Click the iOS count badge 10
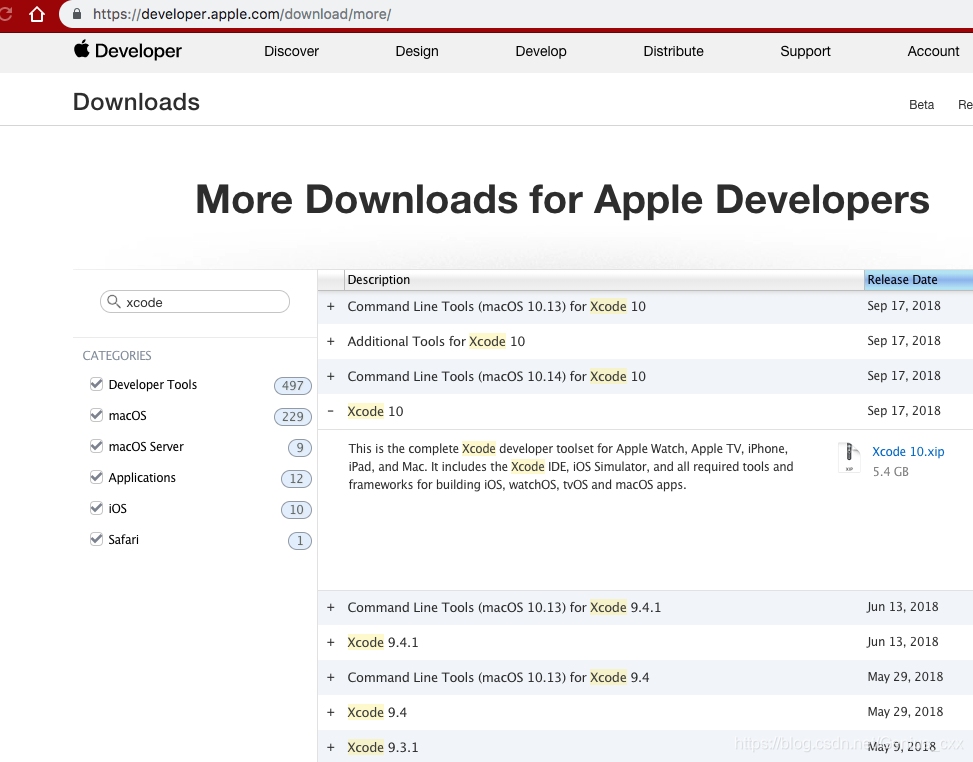Image resolution: width=973 pixels, height=762 pixels. point(297,509)
